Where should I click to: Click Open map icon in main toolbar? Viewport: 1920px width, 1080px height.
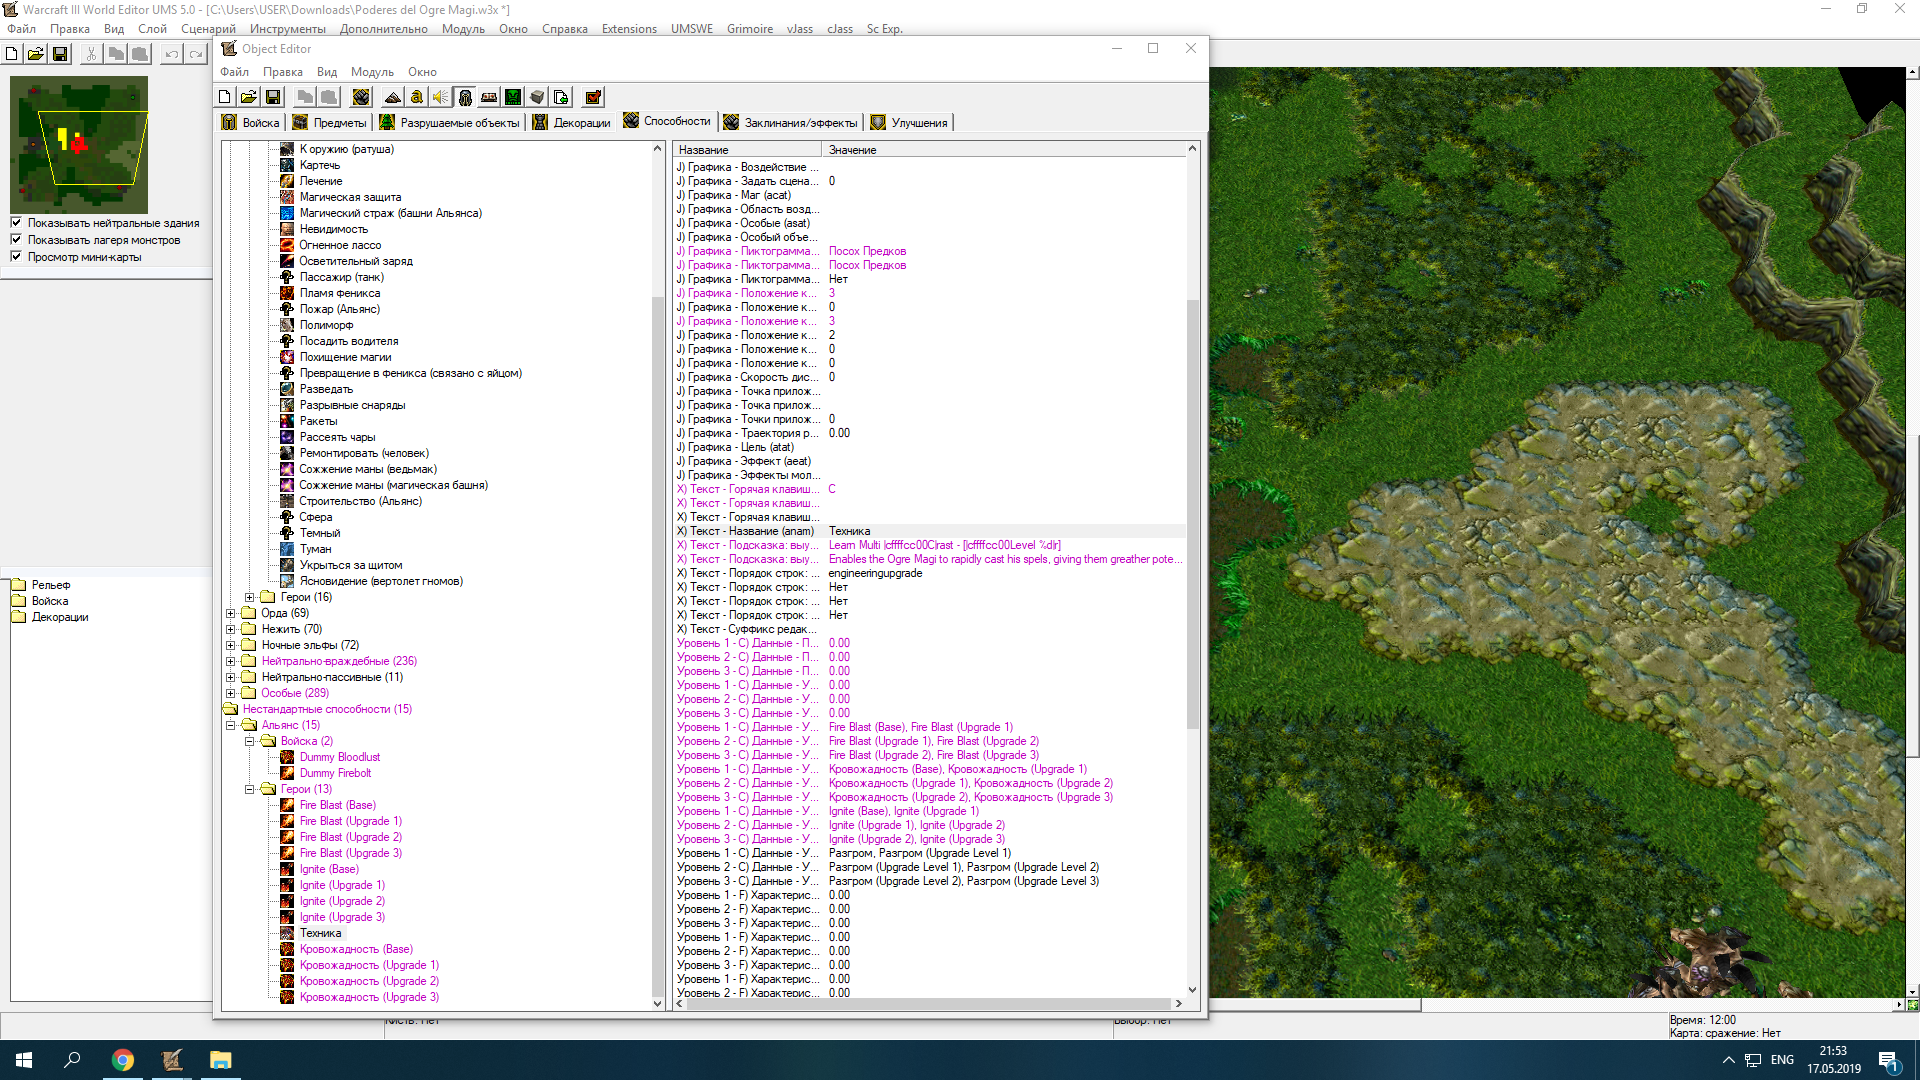pos(36,54)
